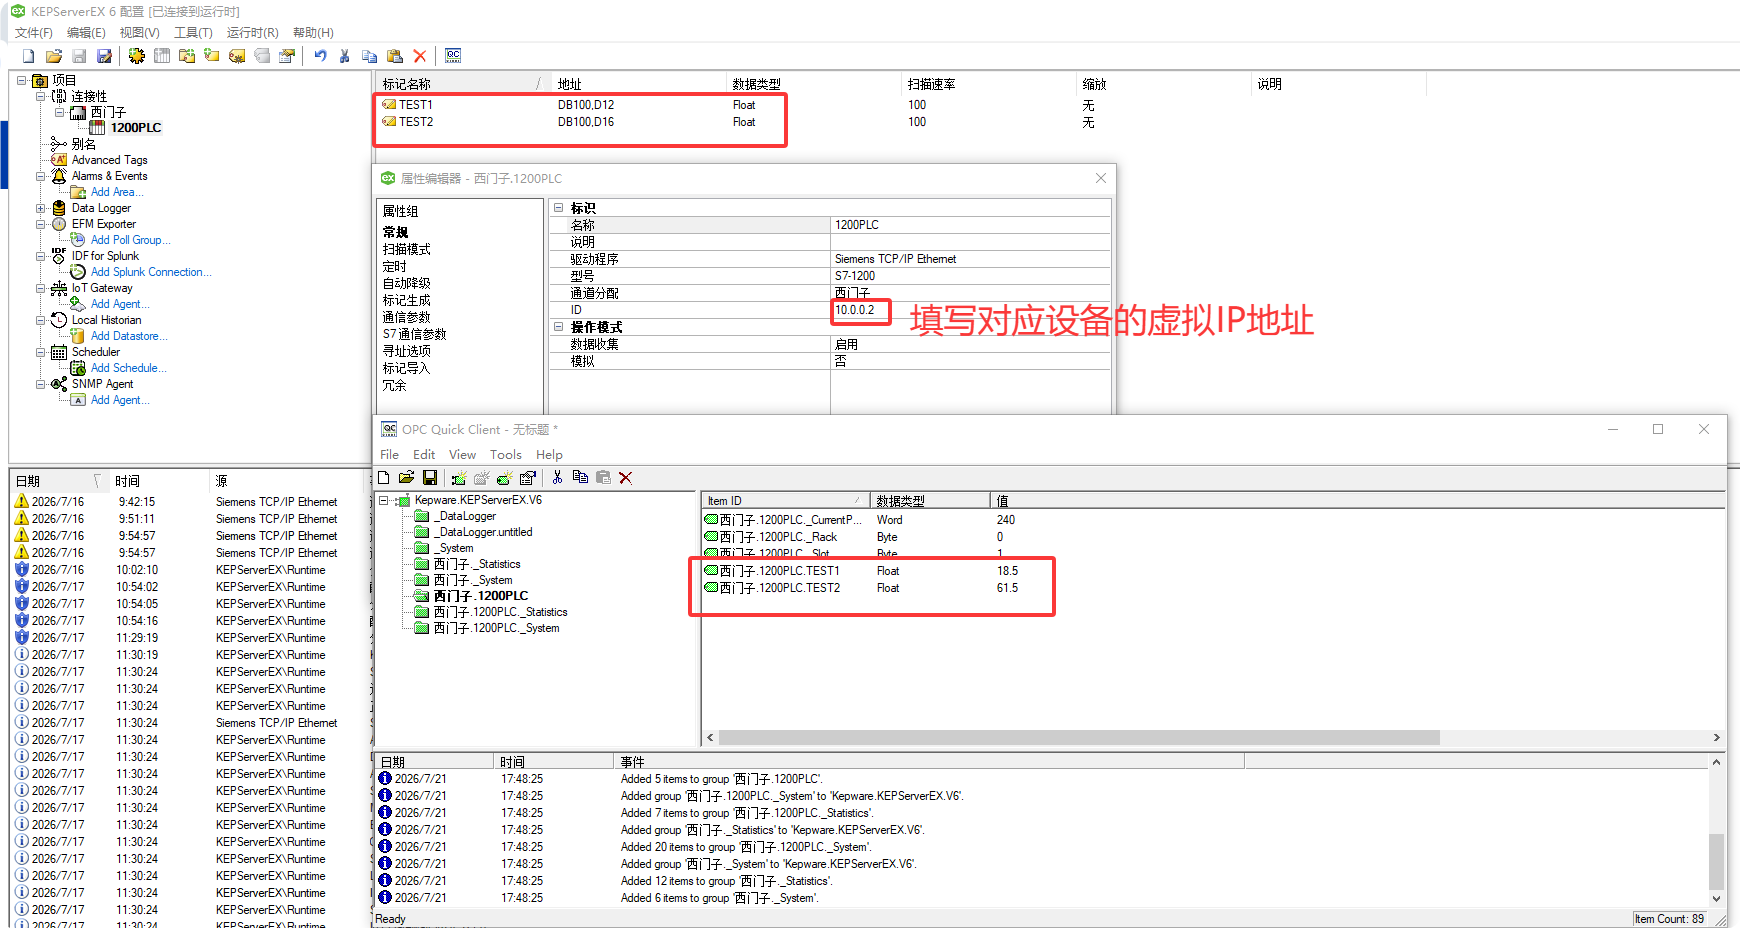Select 别名 in the project tree
Viewport: 1740px width, 928px height.
tap(84, 144)
